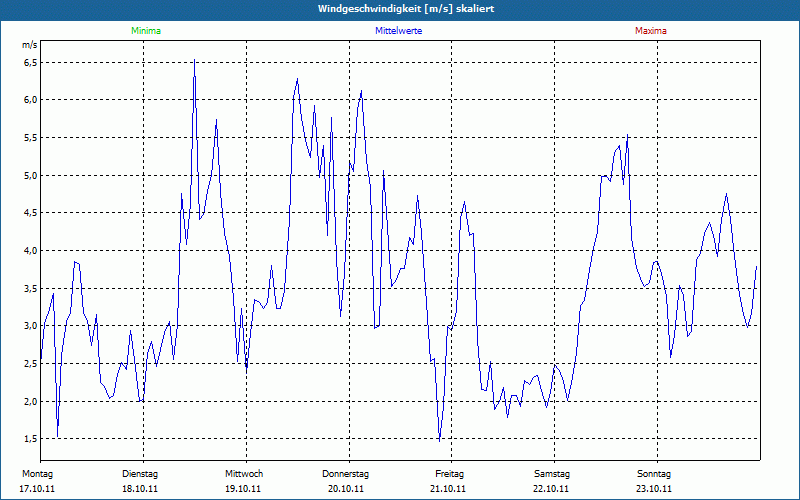Click the Sonntag day label
This screenshot has height=500, width=800.
tap(654, 474)
